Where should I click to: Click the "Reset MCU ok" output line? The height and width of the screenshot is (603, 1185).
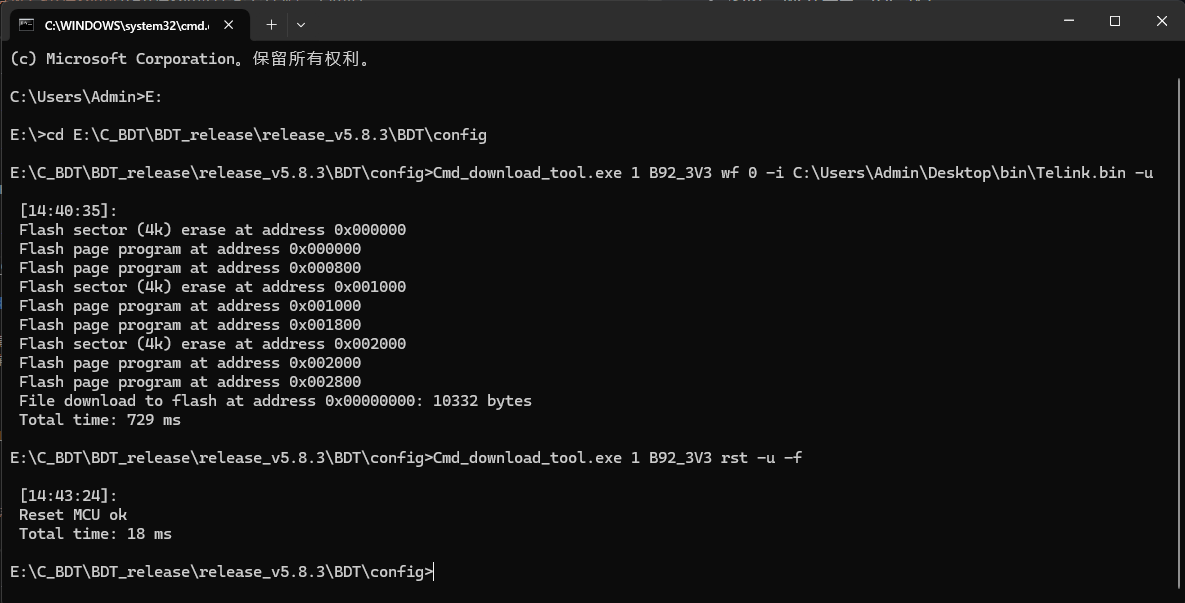coord(73,515)
